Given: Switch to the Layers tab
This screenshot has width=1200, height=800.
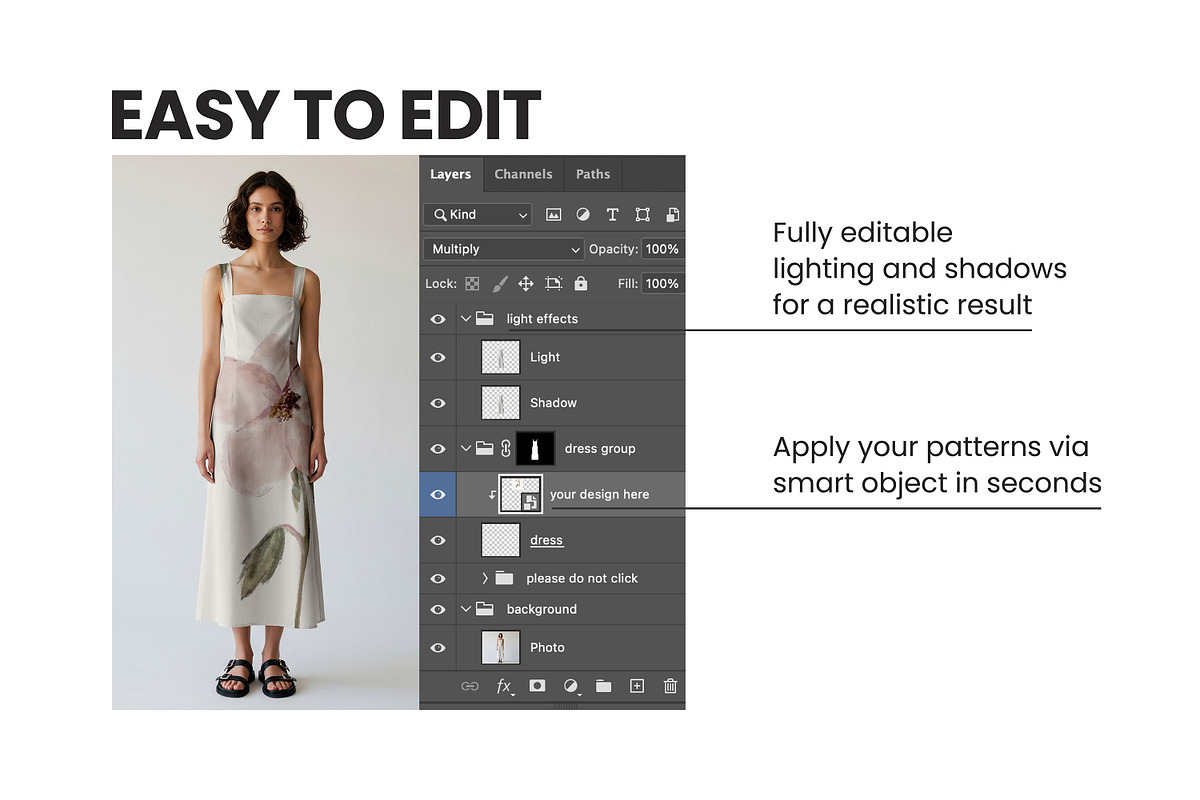Looking at the screenshot, I should 451,174.
